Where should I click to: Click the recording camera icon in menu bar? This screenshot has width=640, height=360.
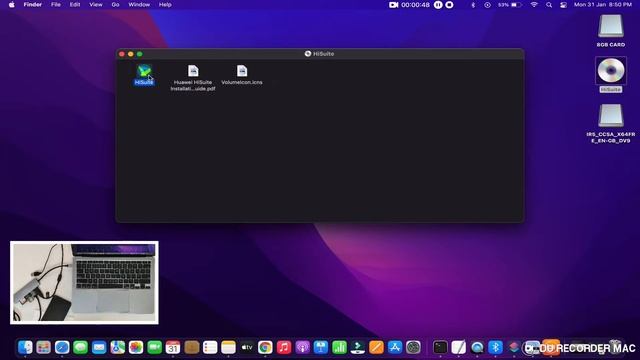393,4
